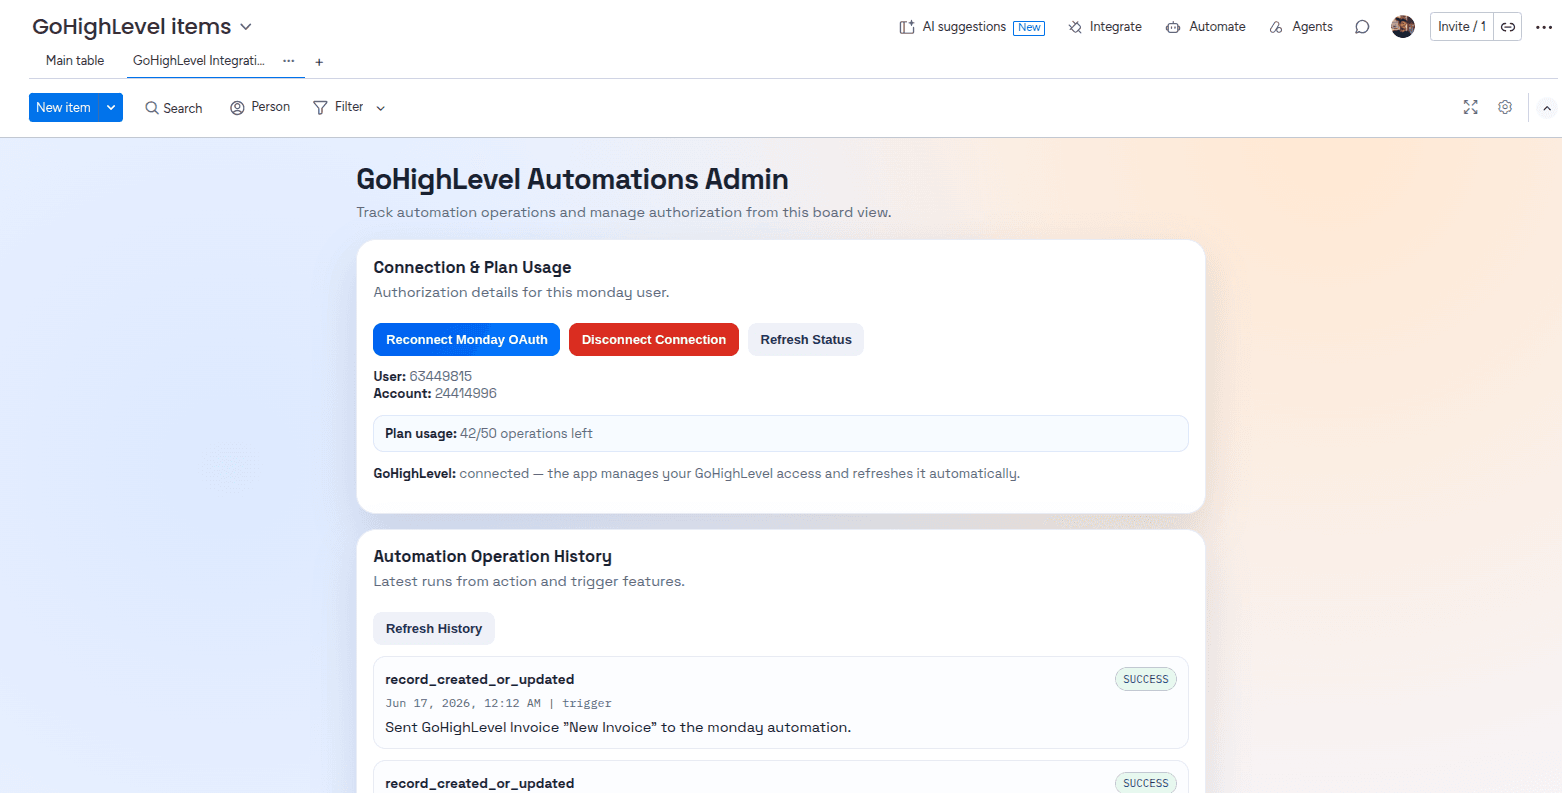This screenshot has height=793, width=1562.
Task: Open the AI suggestions panel
Action: [x=952, y=27]
